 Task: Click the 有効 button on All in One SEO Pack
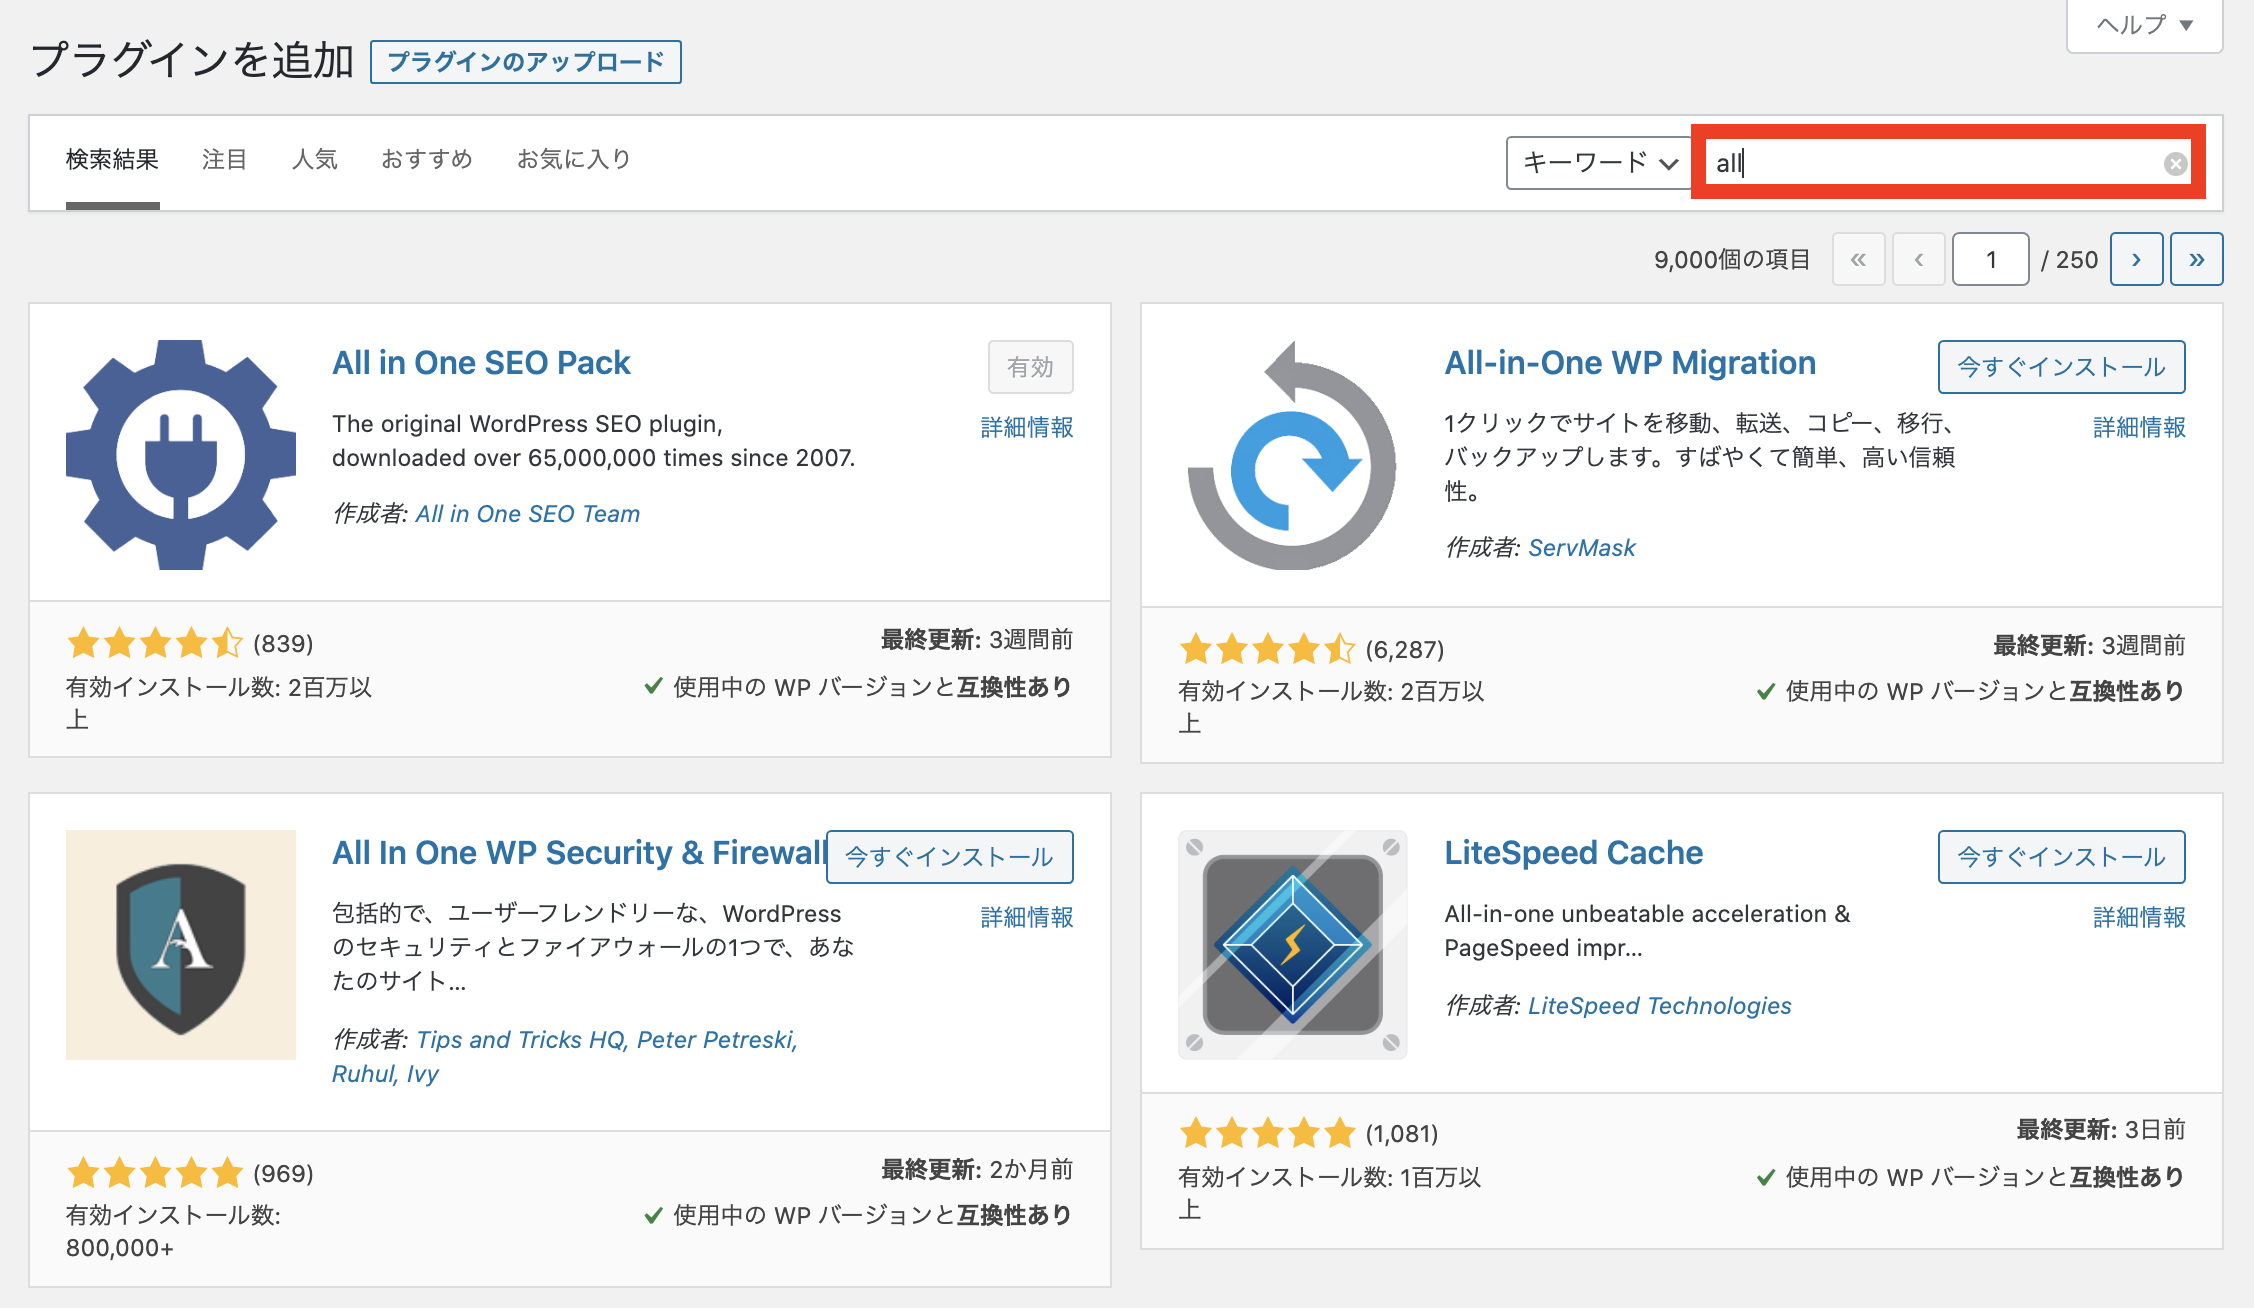click(x=1031, y=367)
